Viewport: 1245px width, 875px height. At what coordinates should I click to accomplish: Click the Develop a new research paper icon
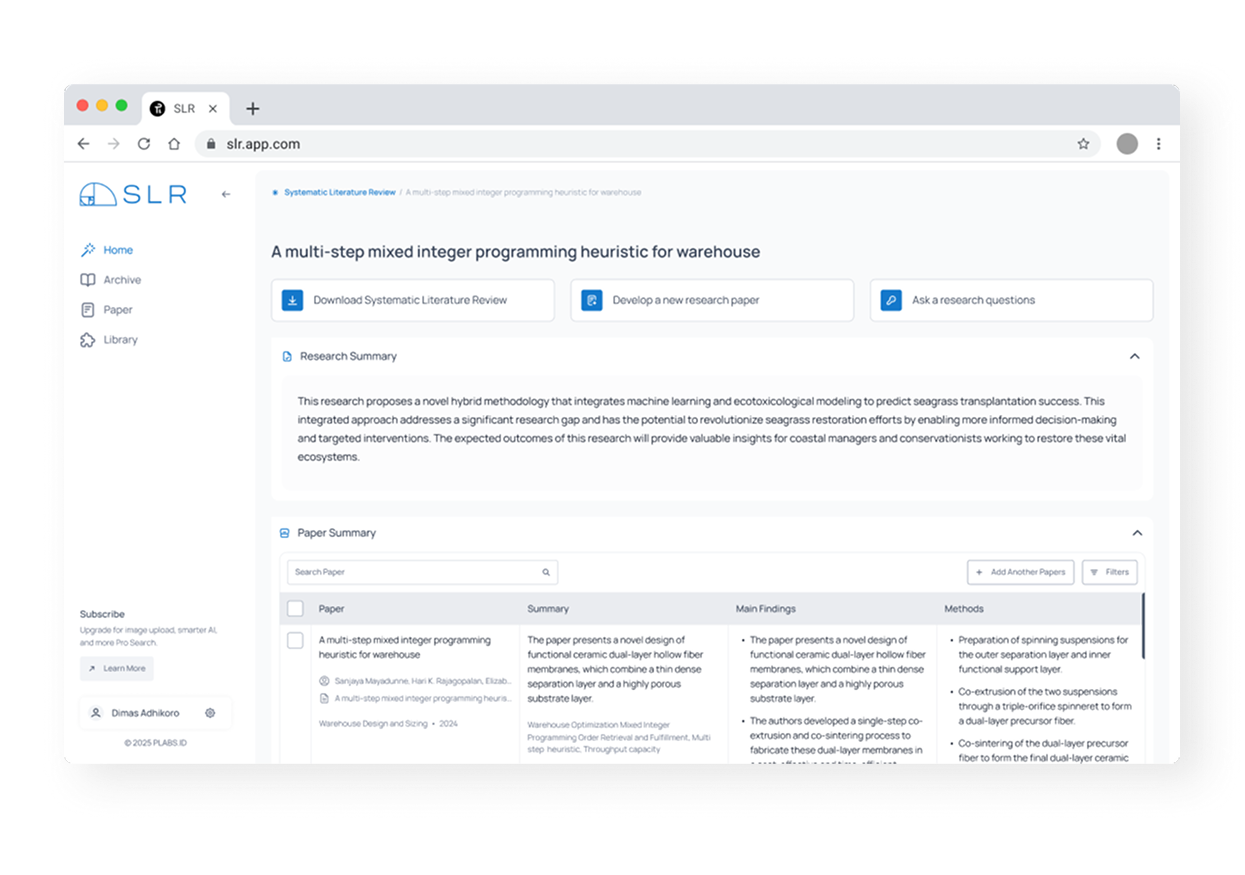[x=592, y=300]
